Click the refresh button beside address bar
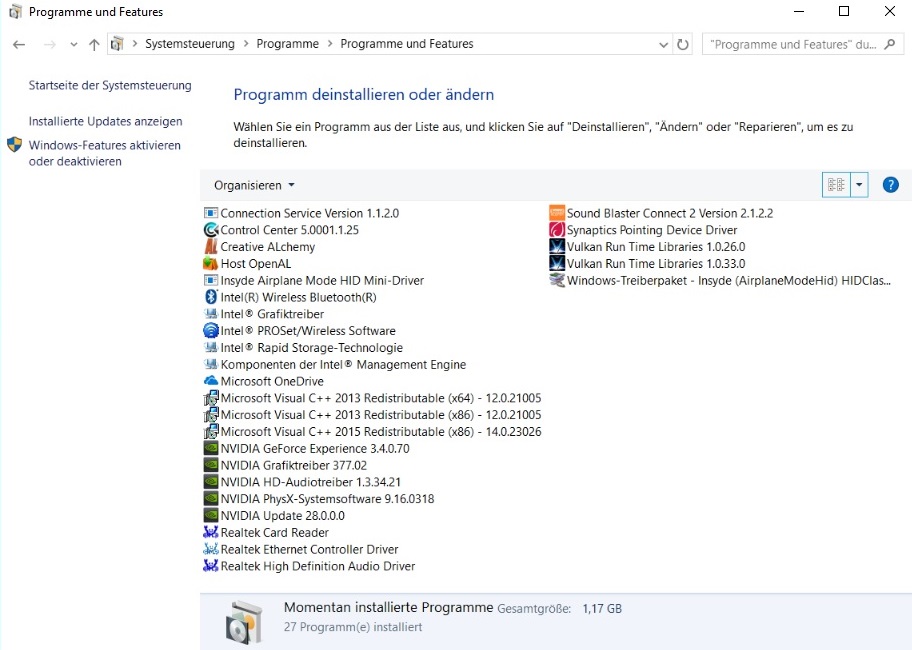Screen dimensions: 912x650 coord(683,44)
